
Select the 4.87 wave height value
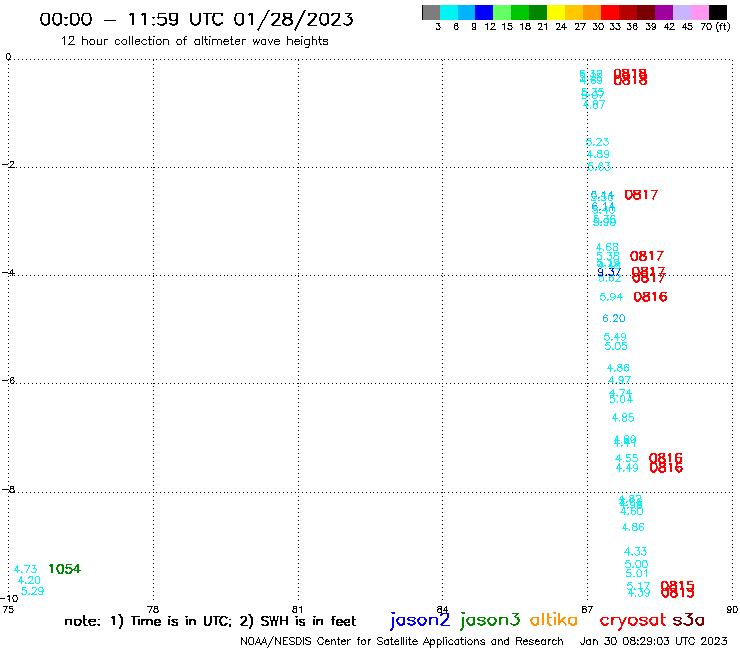(594, 105)
